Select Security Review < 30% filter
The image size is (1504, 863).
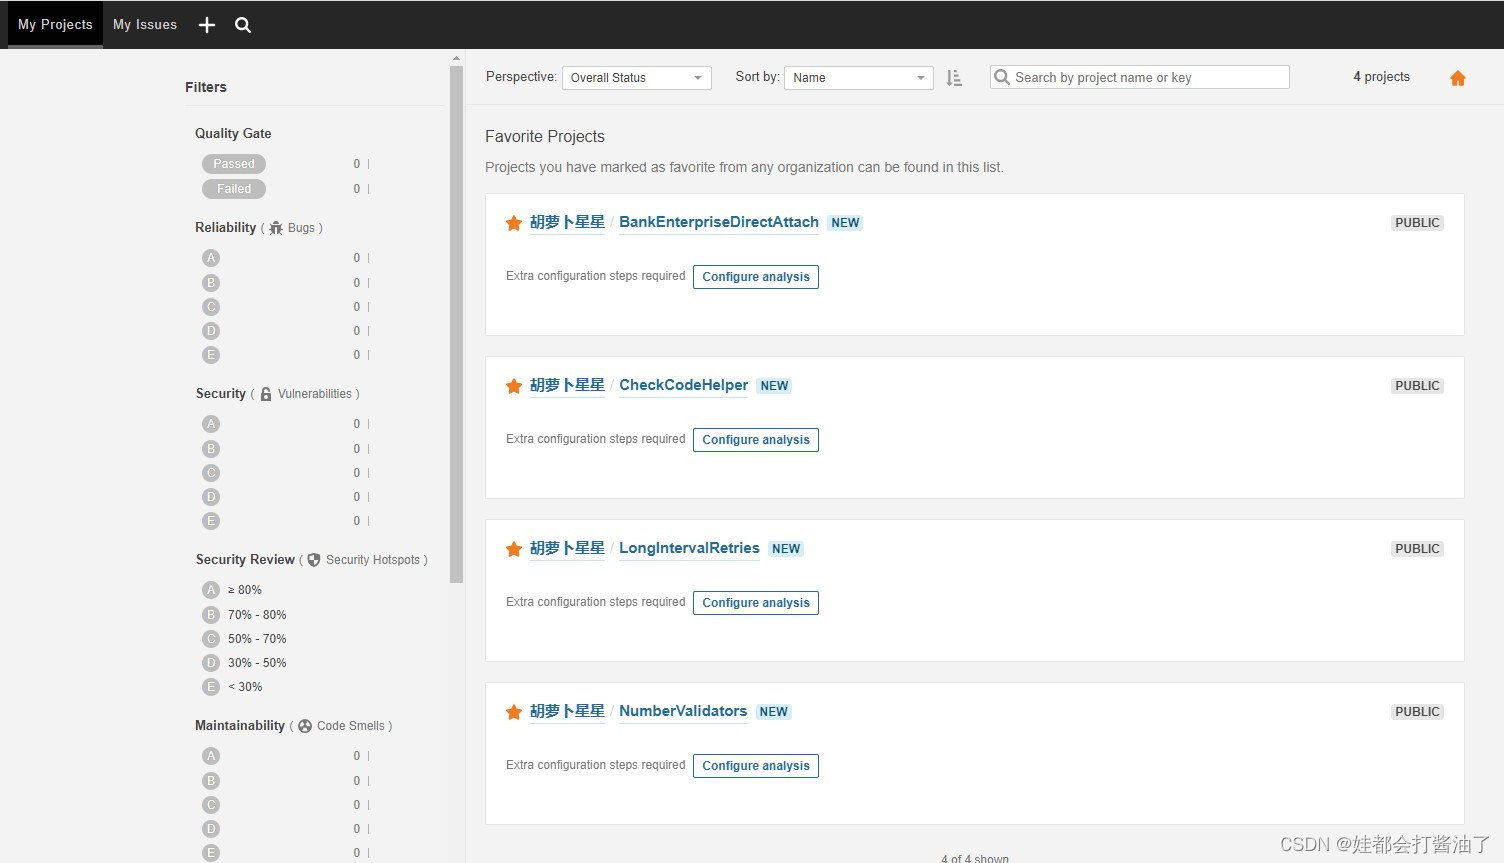[232, 687]
